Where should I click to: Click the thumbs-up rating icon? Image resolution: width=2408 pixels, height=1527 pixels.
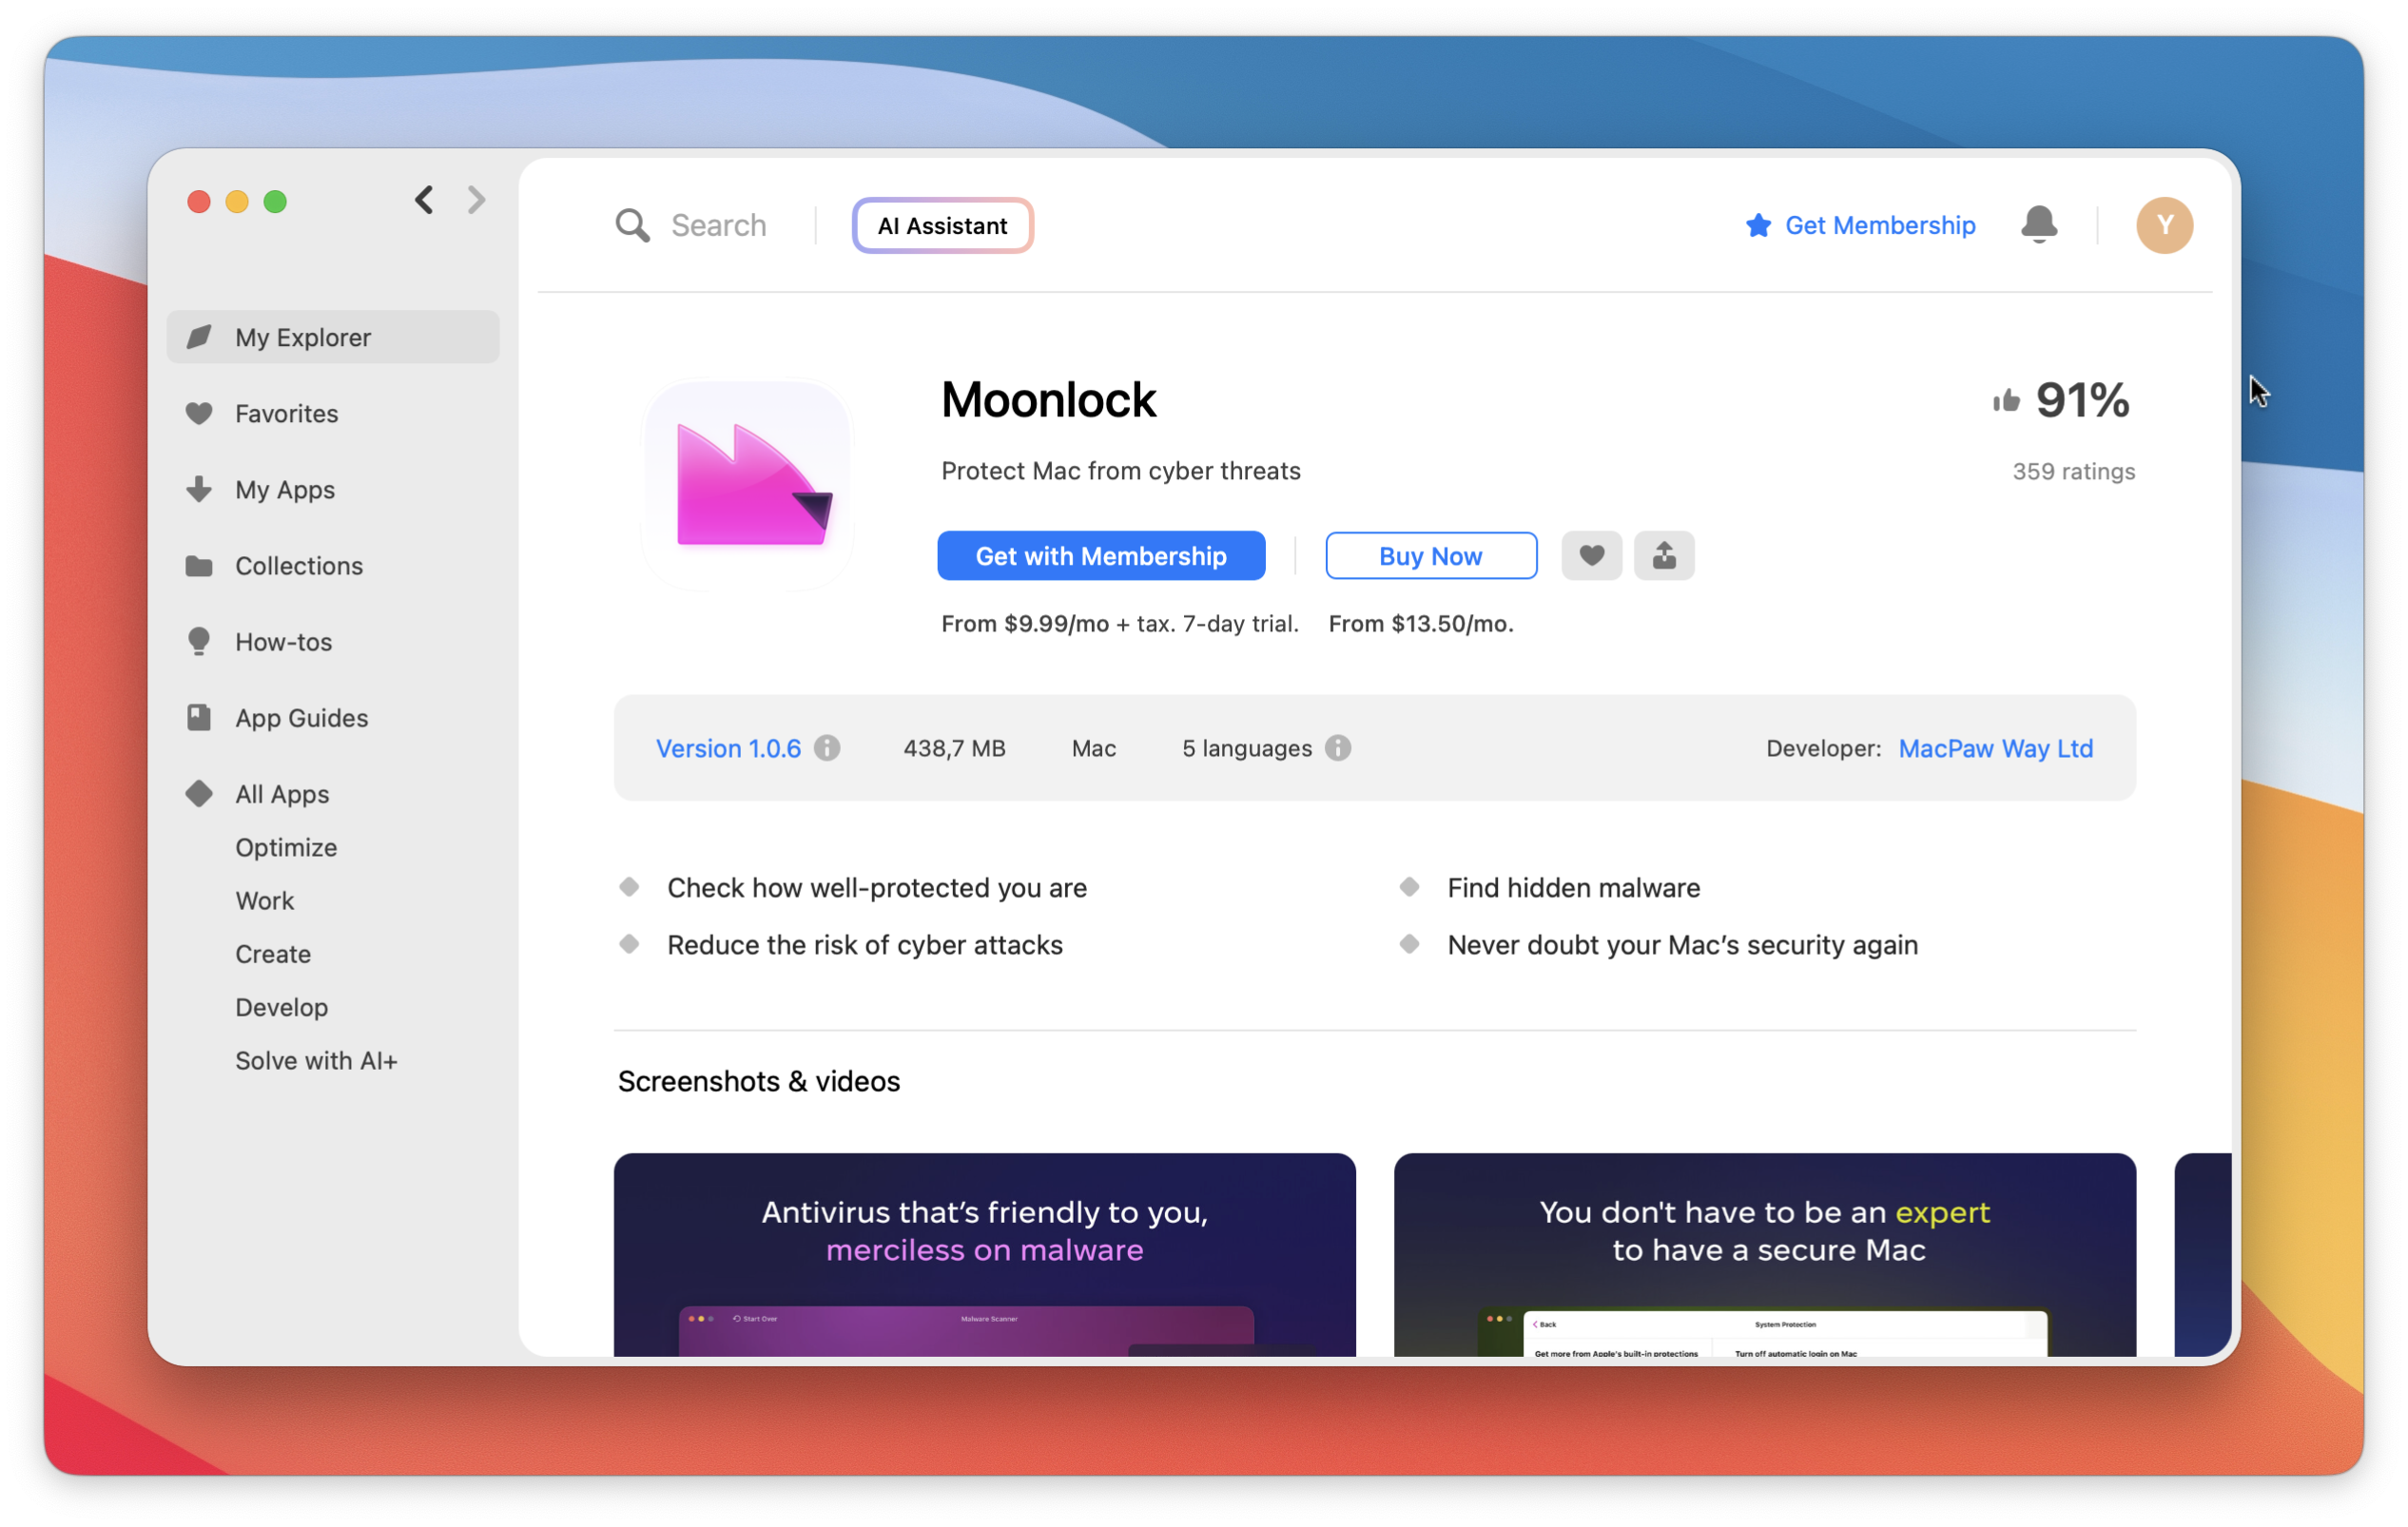point(2005,401)
